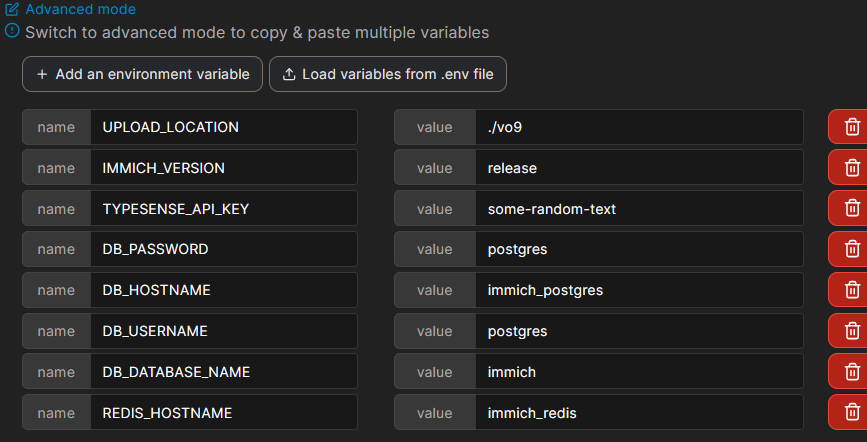Edit the DB_HOSTNAME name field
Screen dimensions: 867x442
tap(224, 290)
